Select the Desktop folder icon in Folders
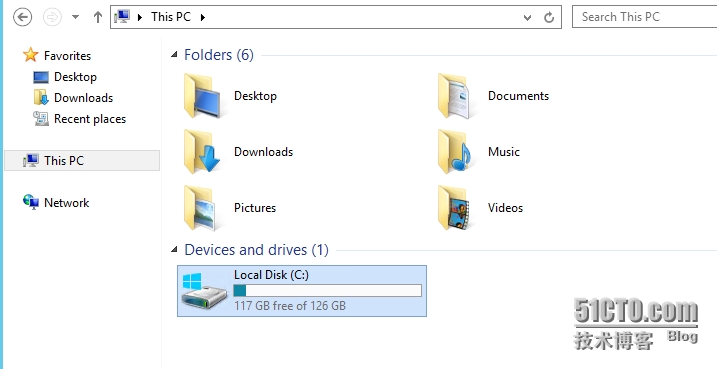The image size is (717, 369). tap(202, 96)
